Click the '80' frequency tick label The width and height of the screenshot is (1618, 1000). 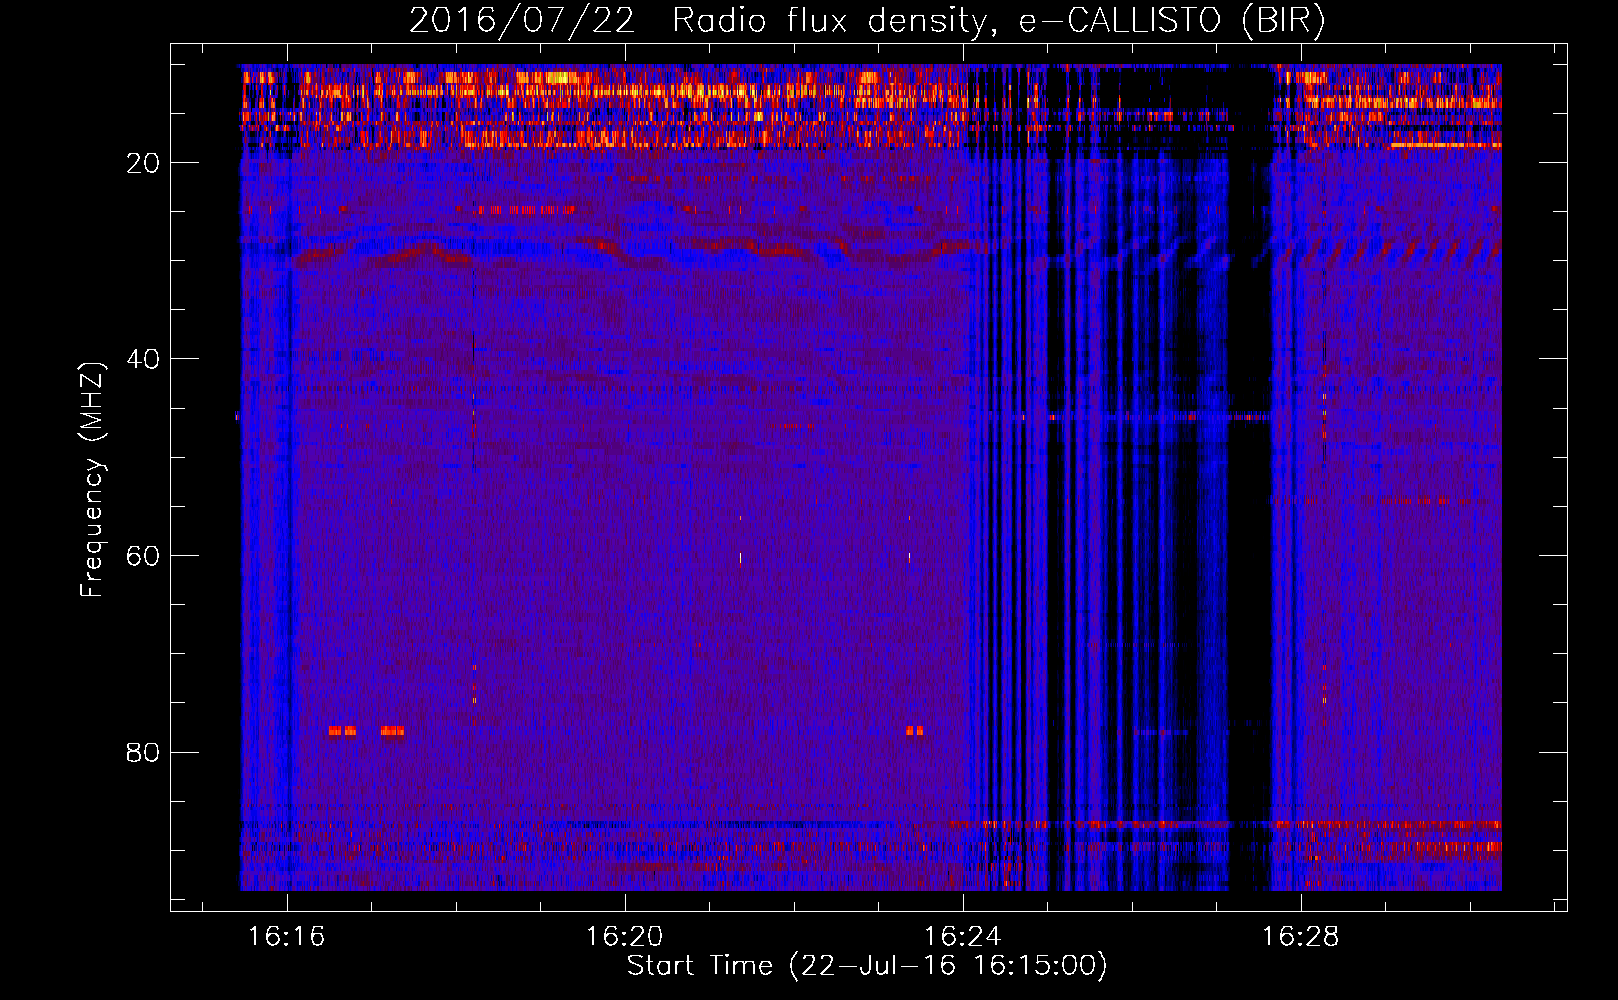(143, 752)
